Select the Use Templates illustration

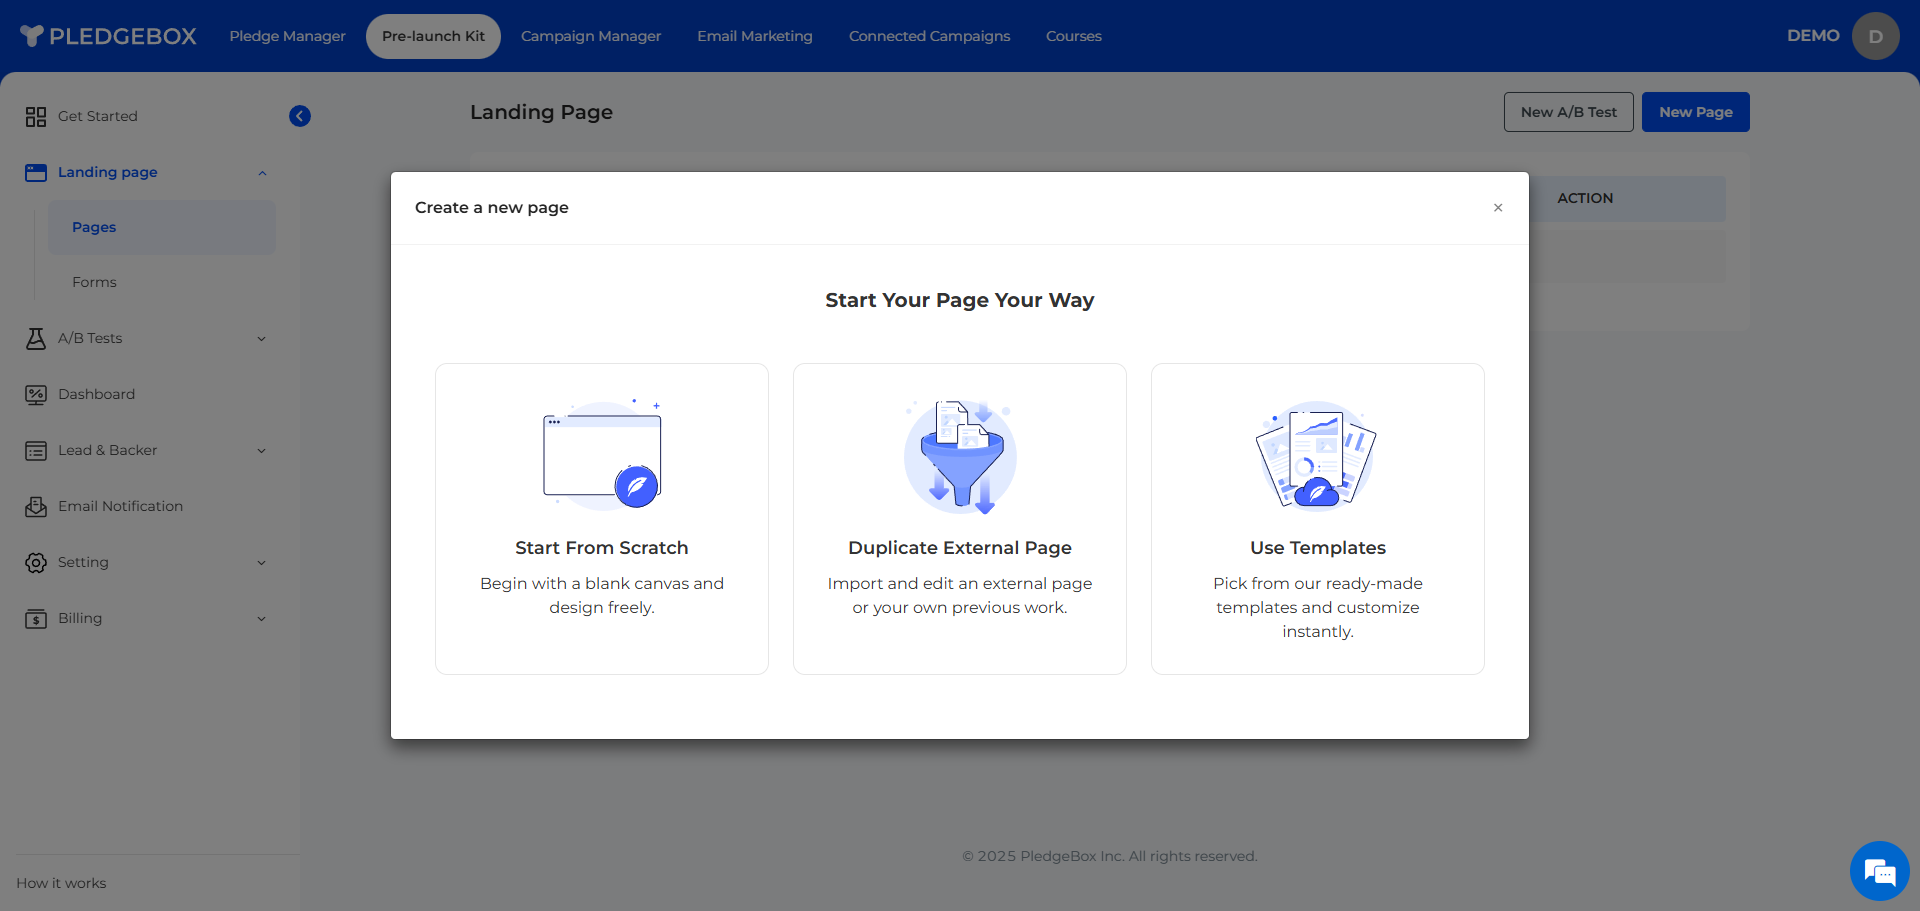1317,456
